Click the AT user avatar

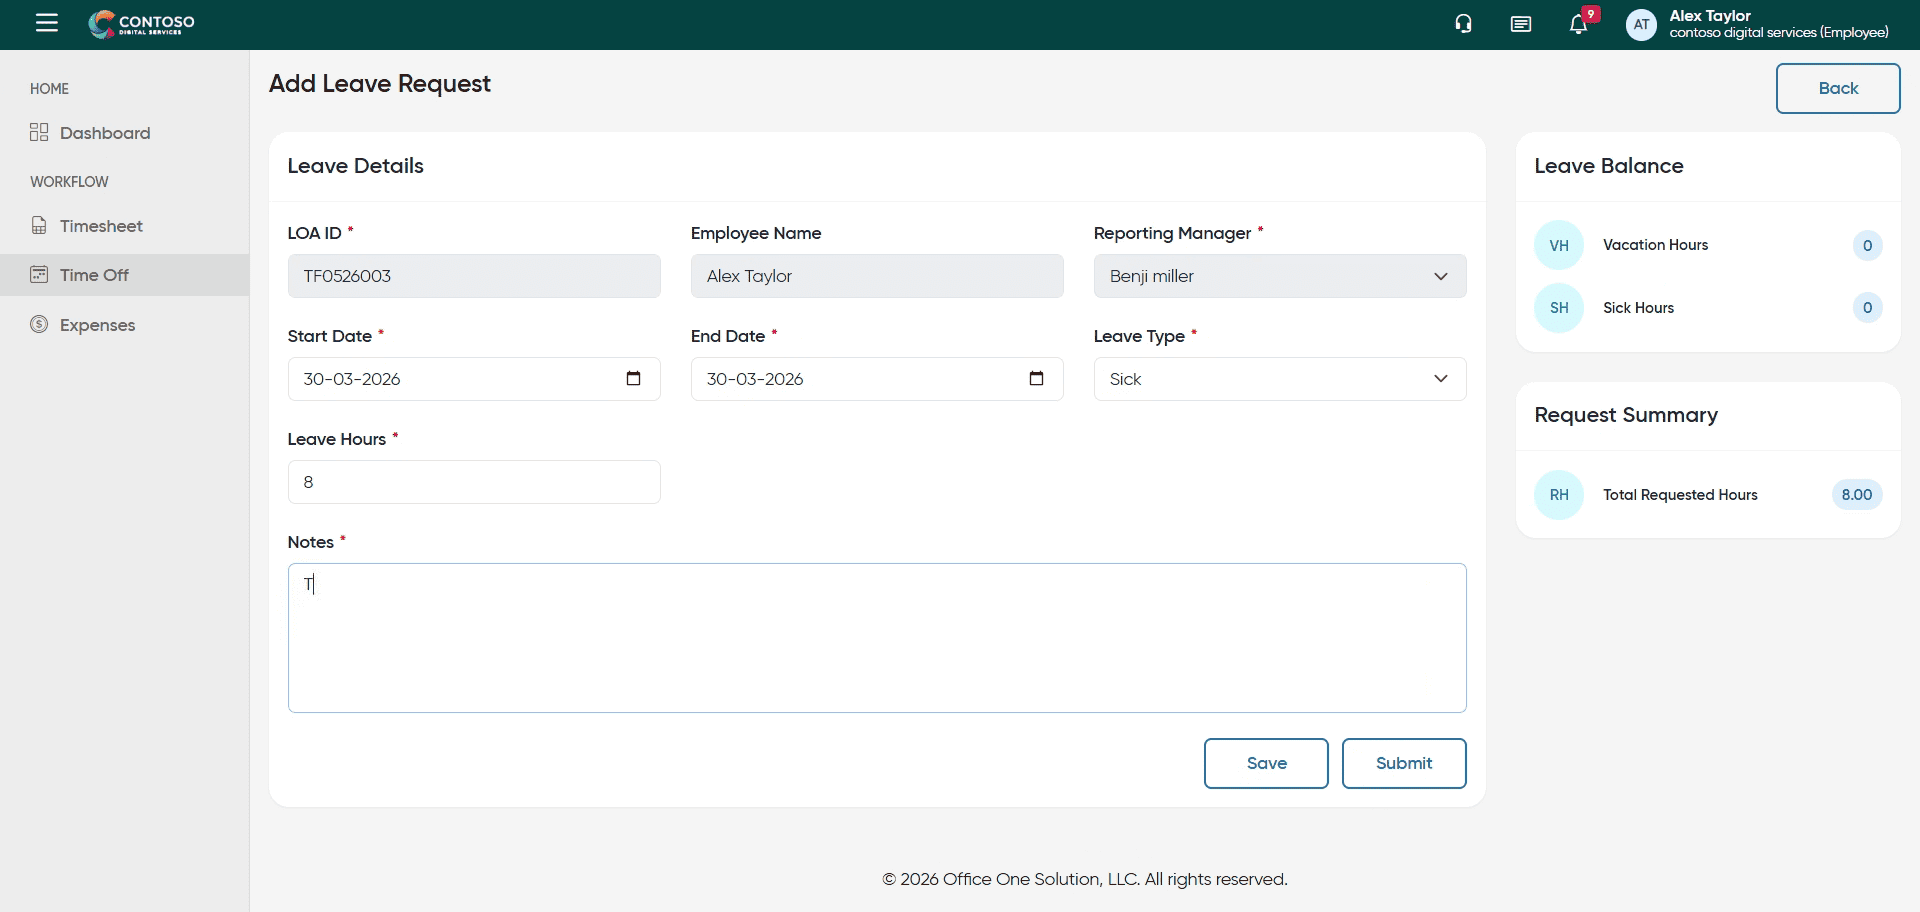(x=1641, y=25)
